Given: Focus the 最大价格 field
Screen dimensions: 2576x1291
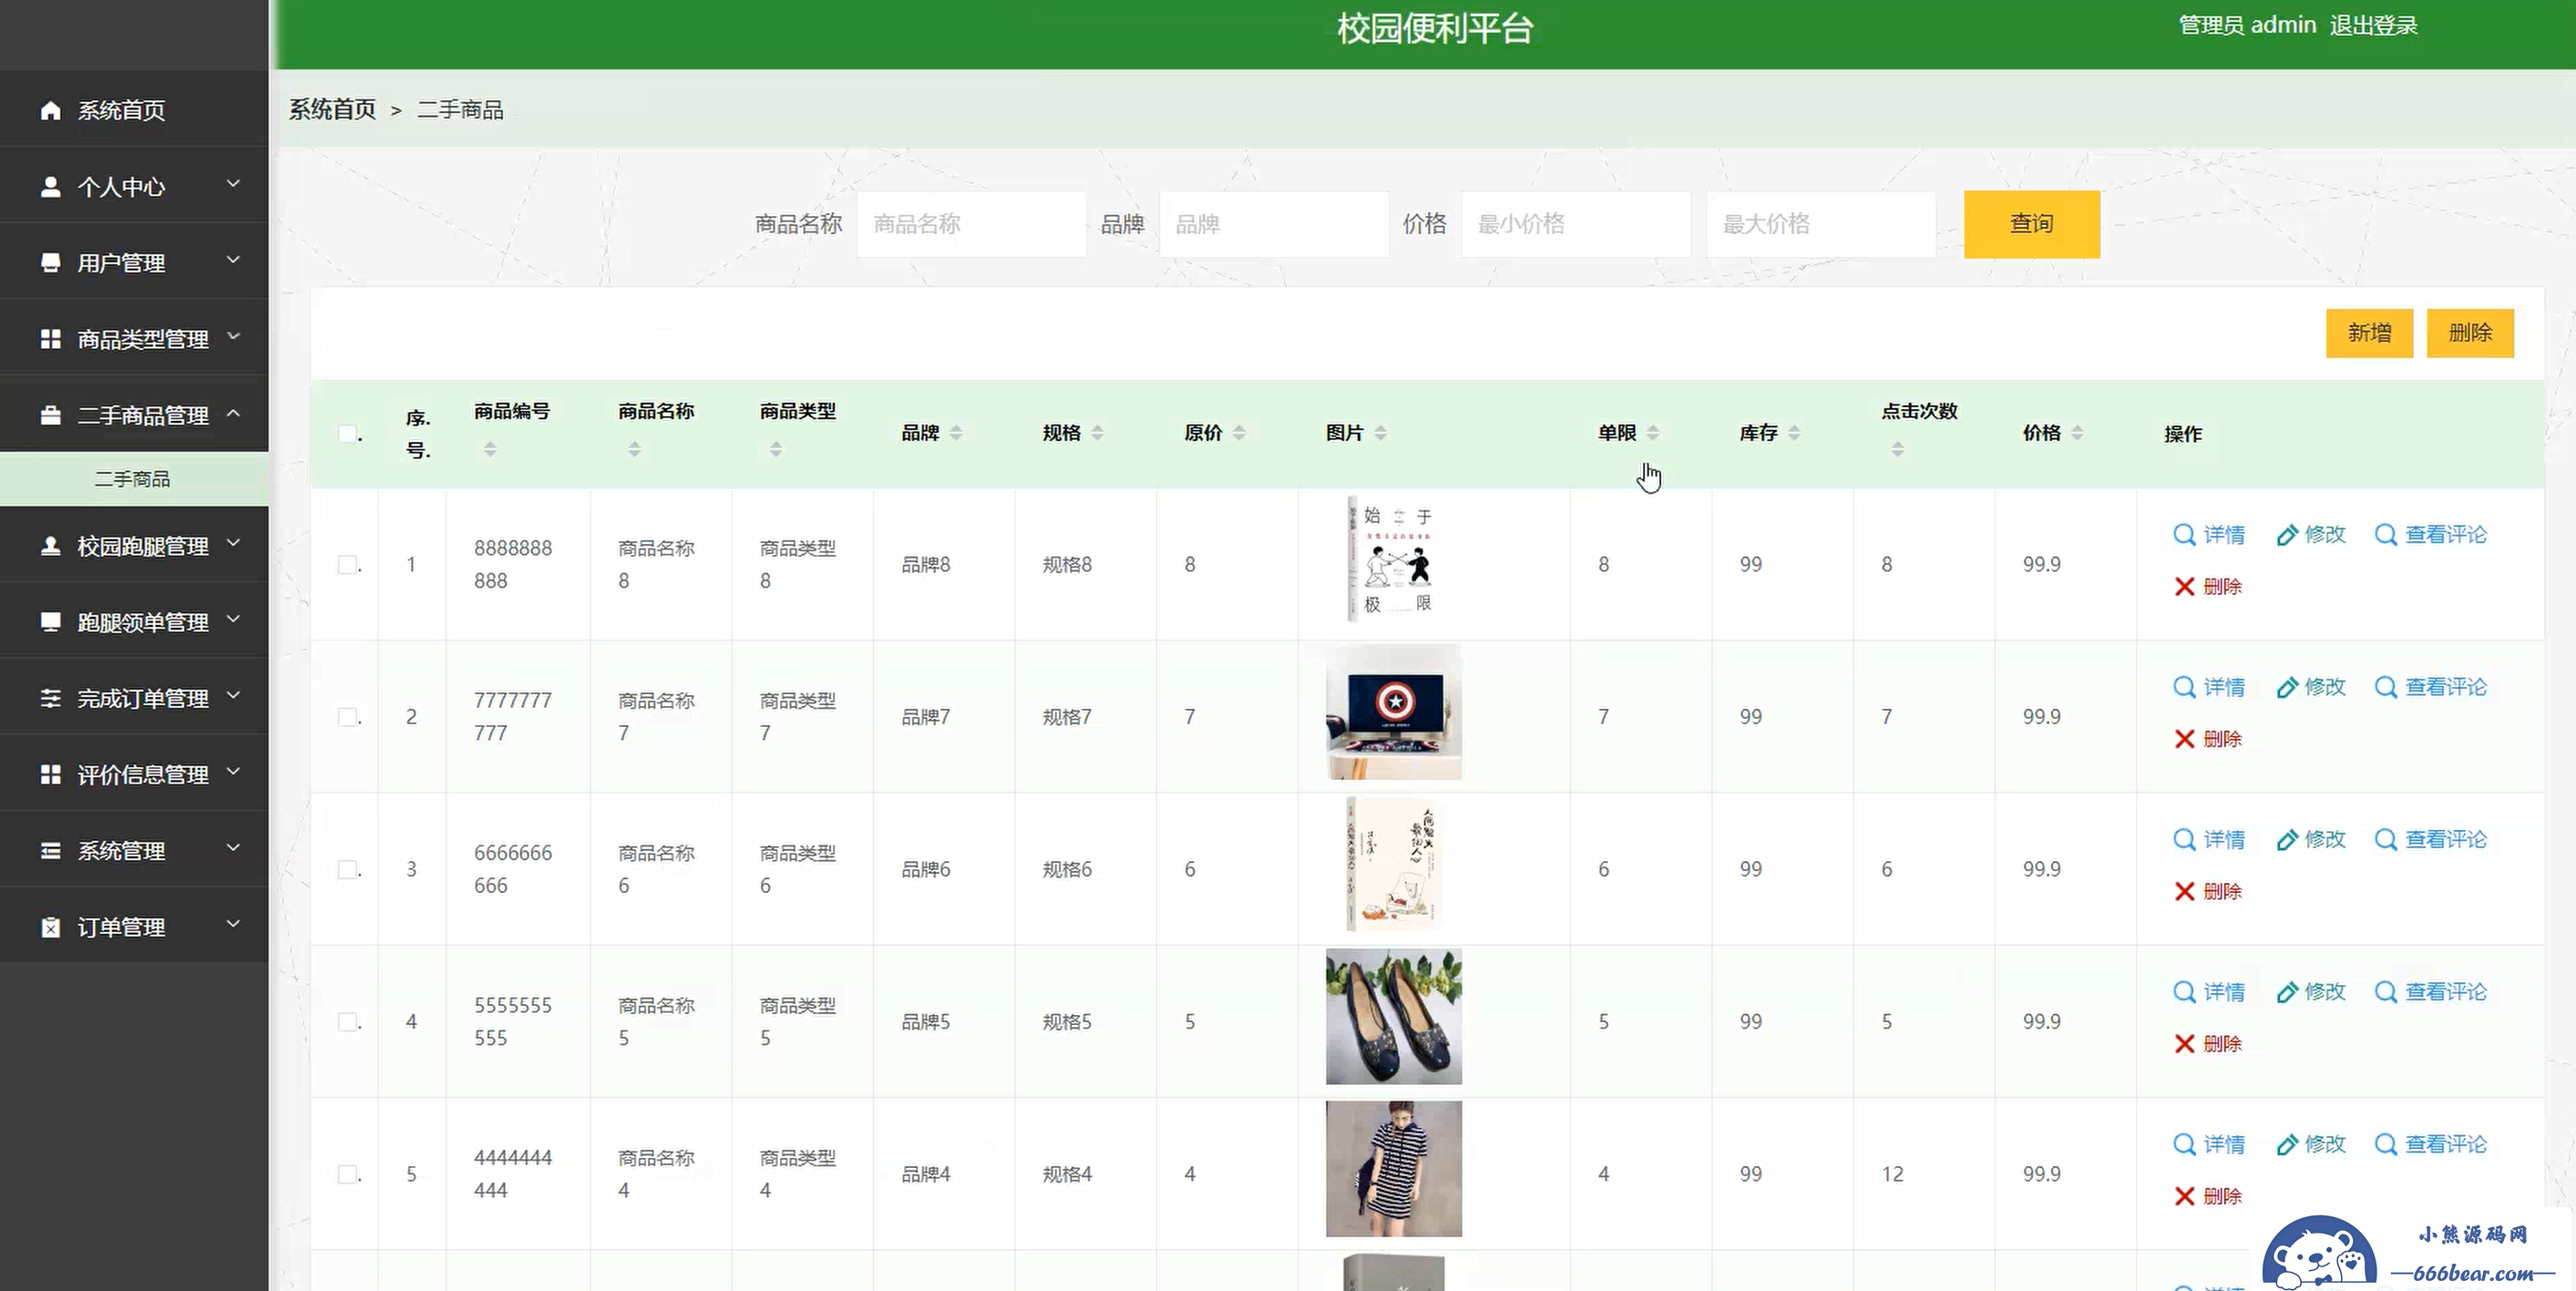Looking at the screenshot, I should click(x=1820, y=224).
